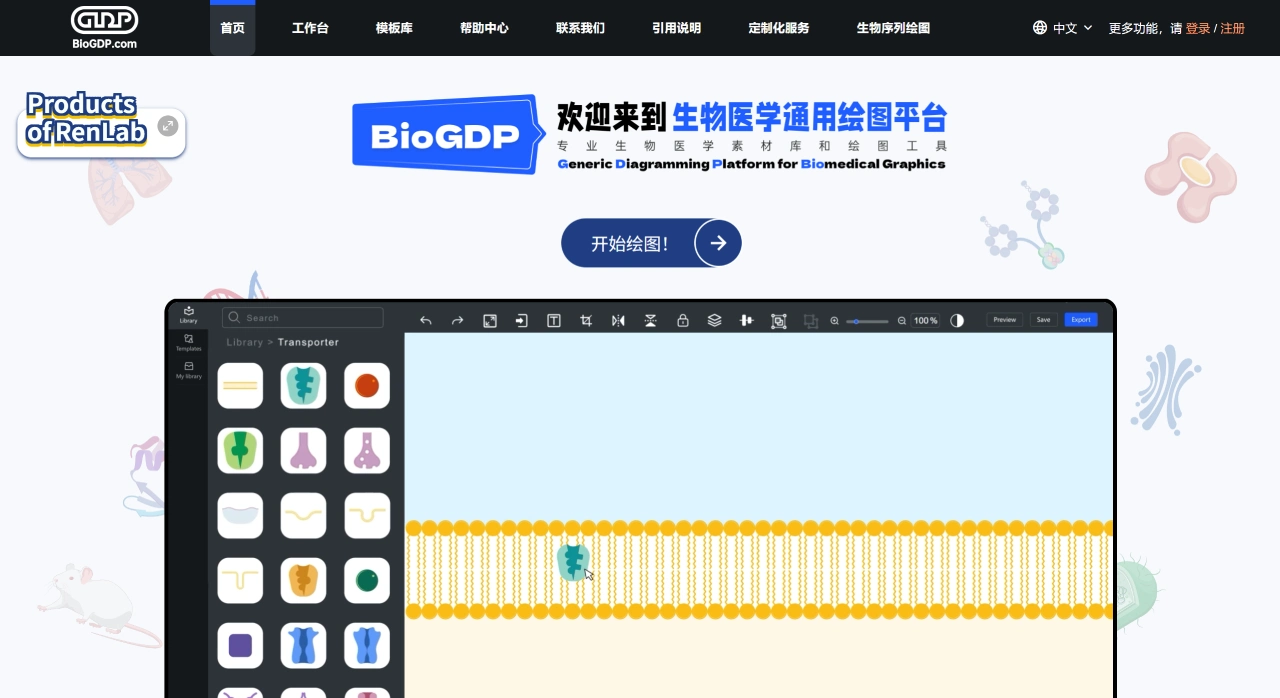Click the teal protein placed on membrane
This screenshot has width=1280, height=698.
pyautogui.click(x=573, y=563)
